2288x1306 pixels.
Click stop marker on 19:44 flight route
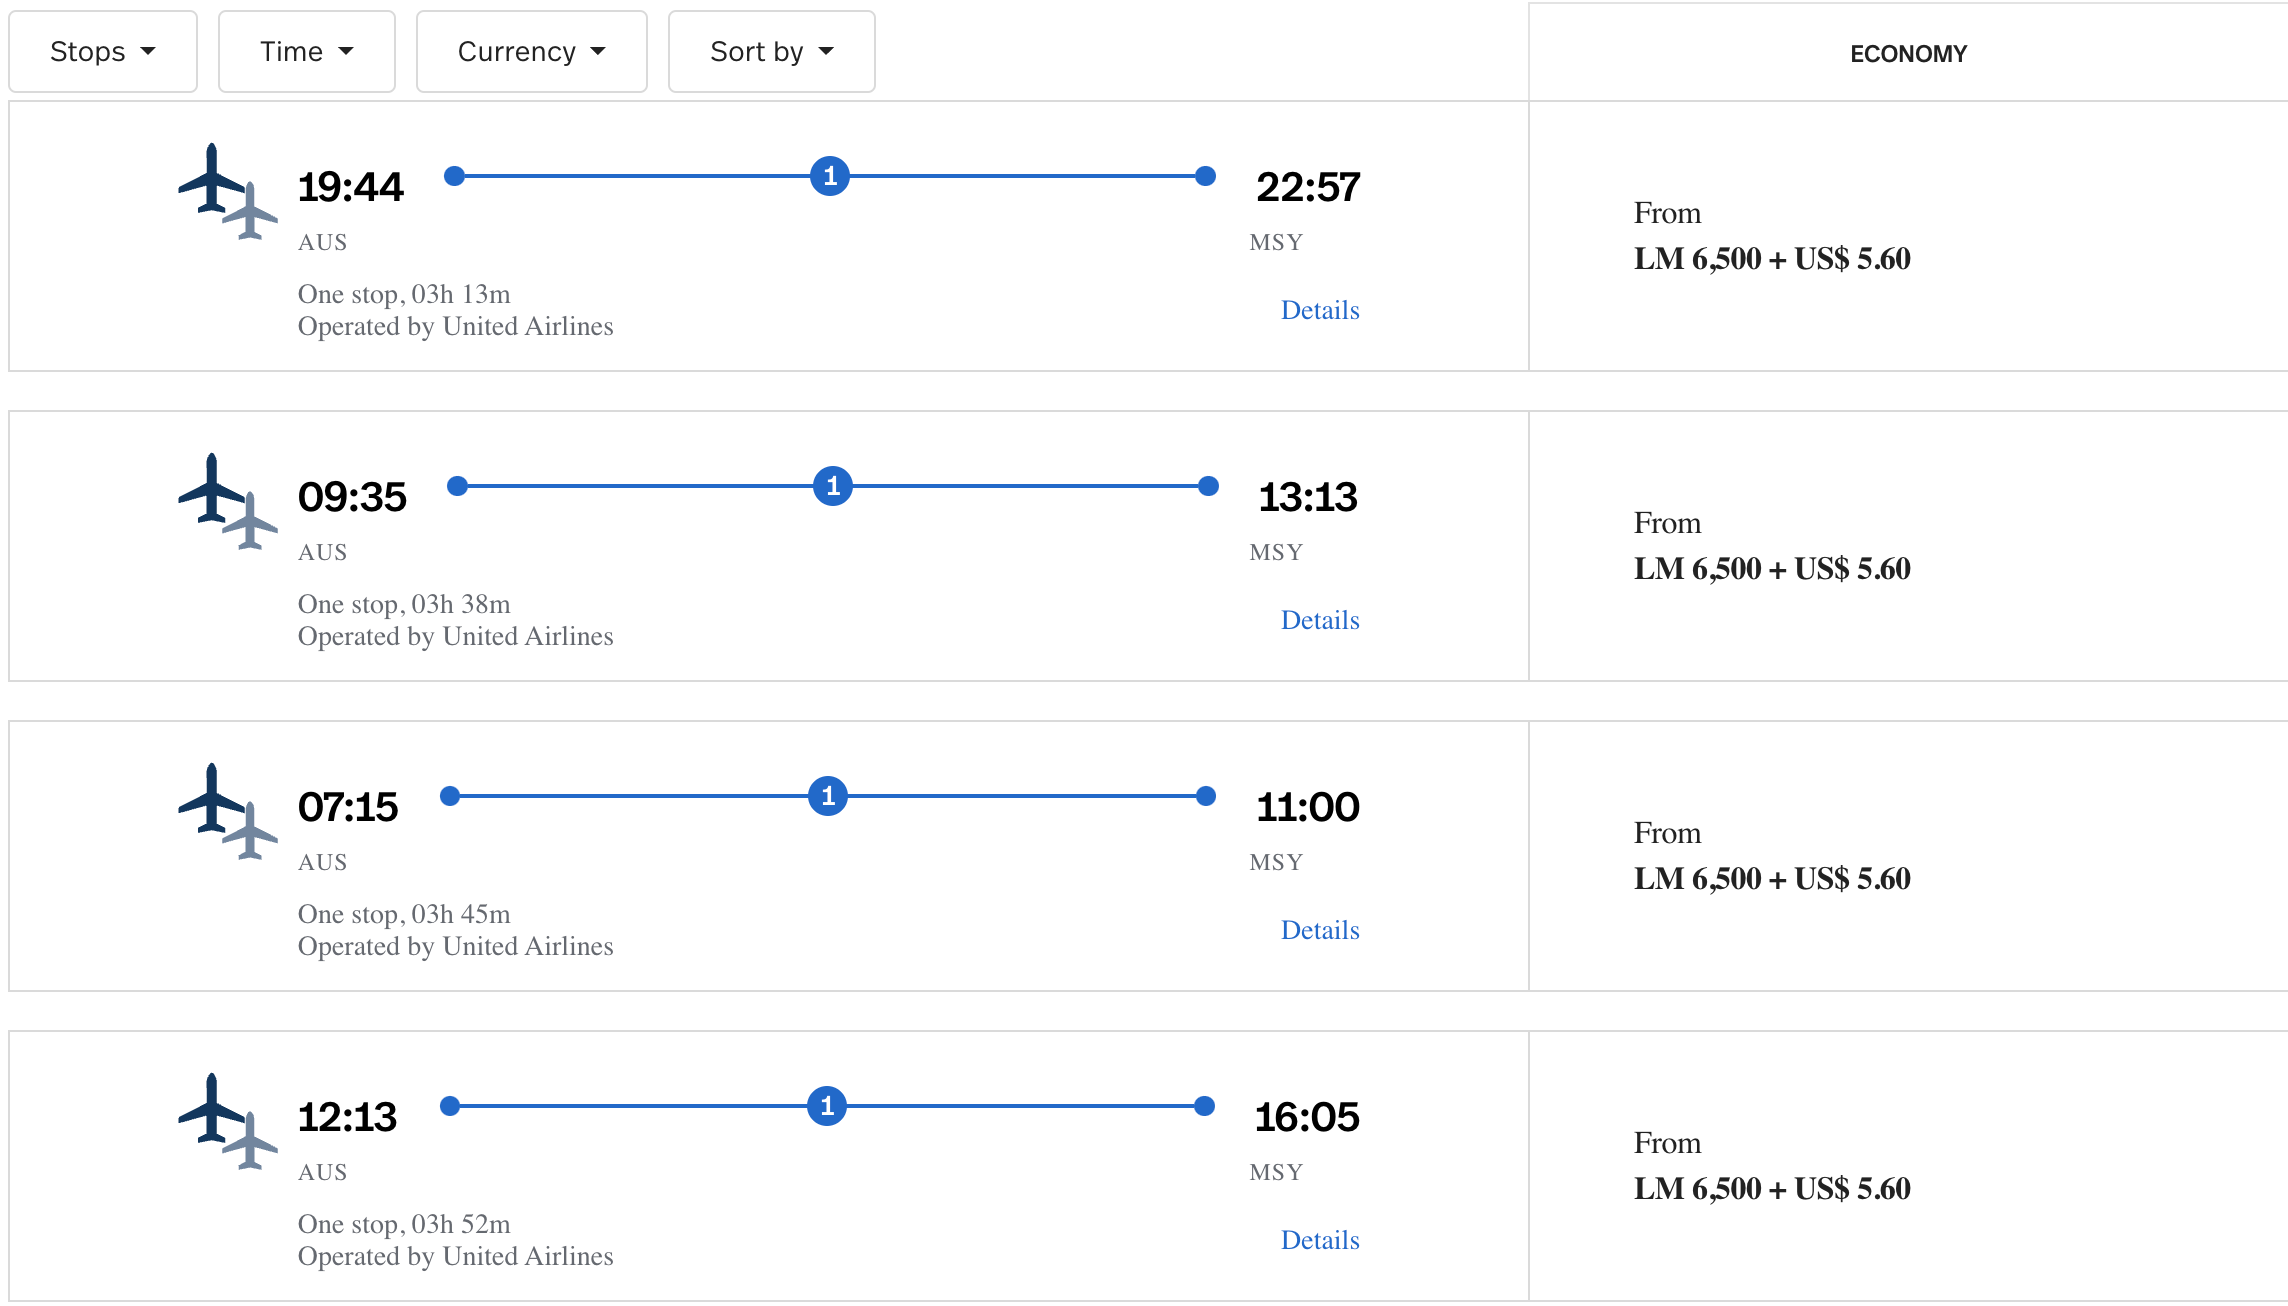coord(830,176)
